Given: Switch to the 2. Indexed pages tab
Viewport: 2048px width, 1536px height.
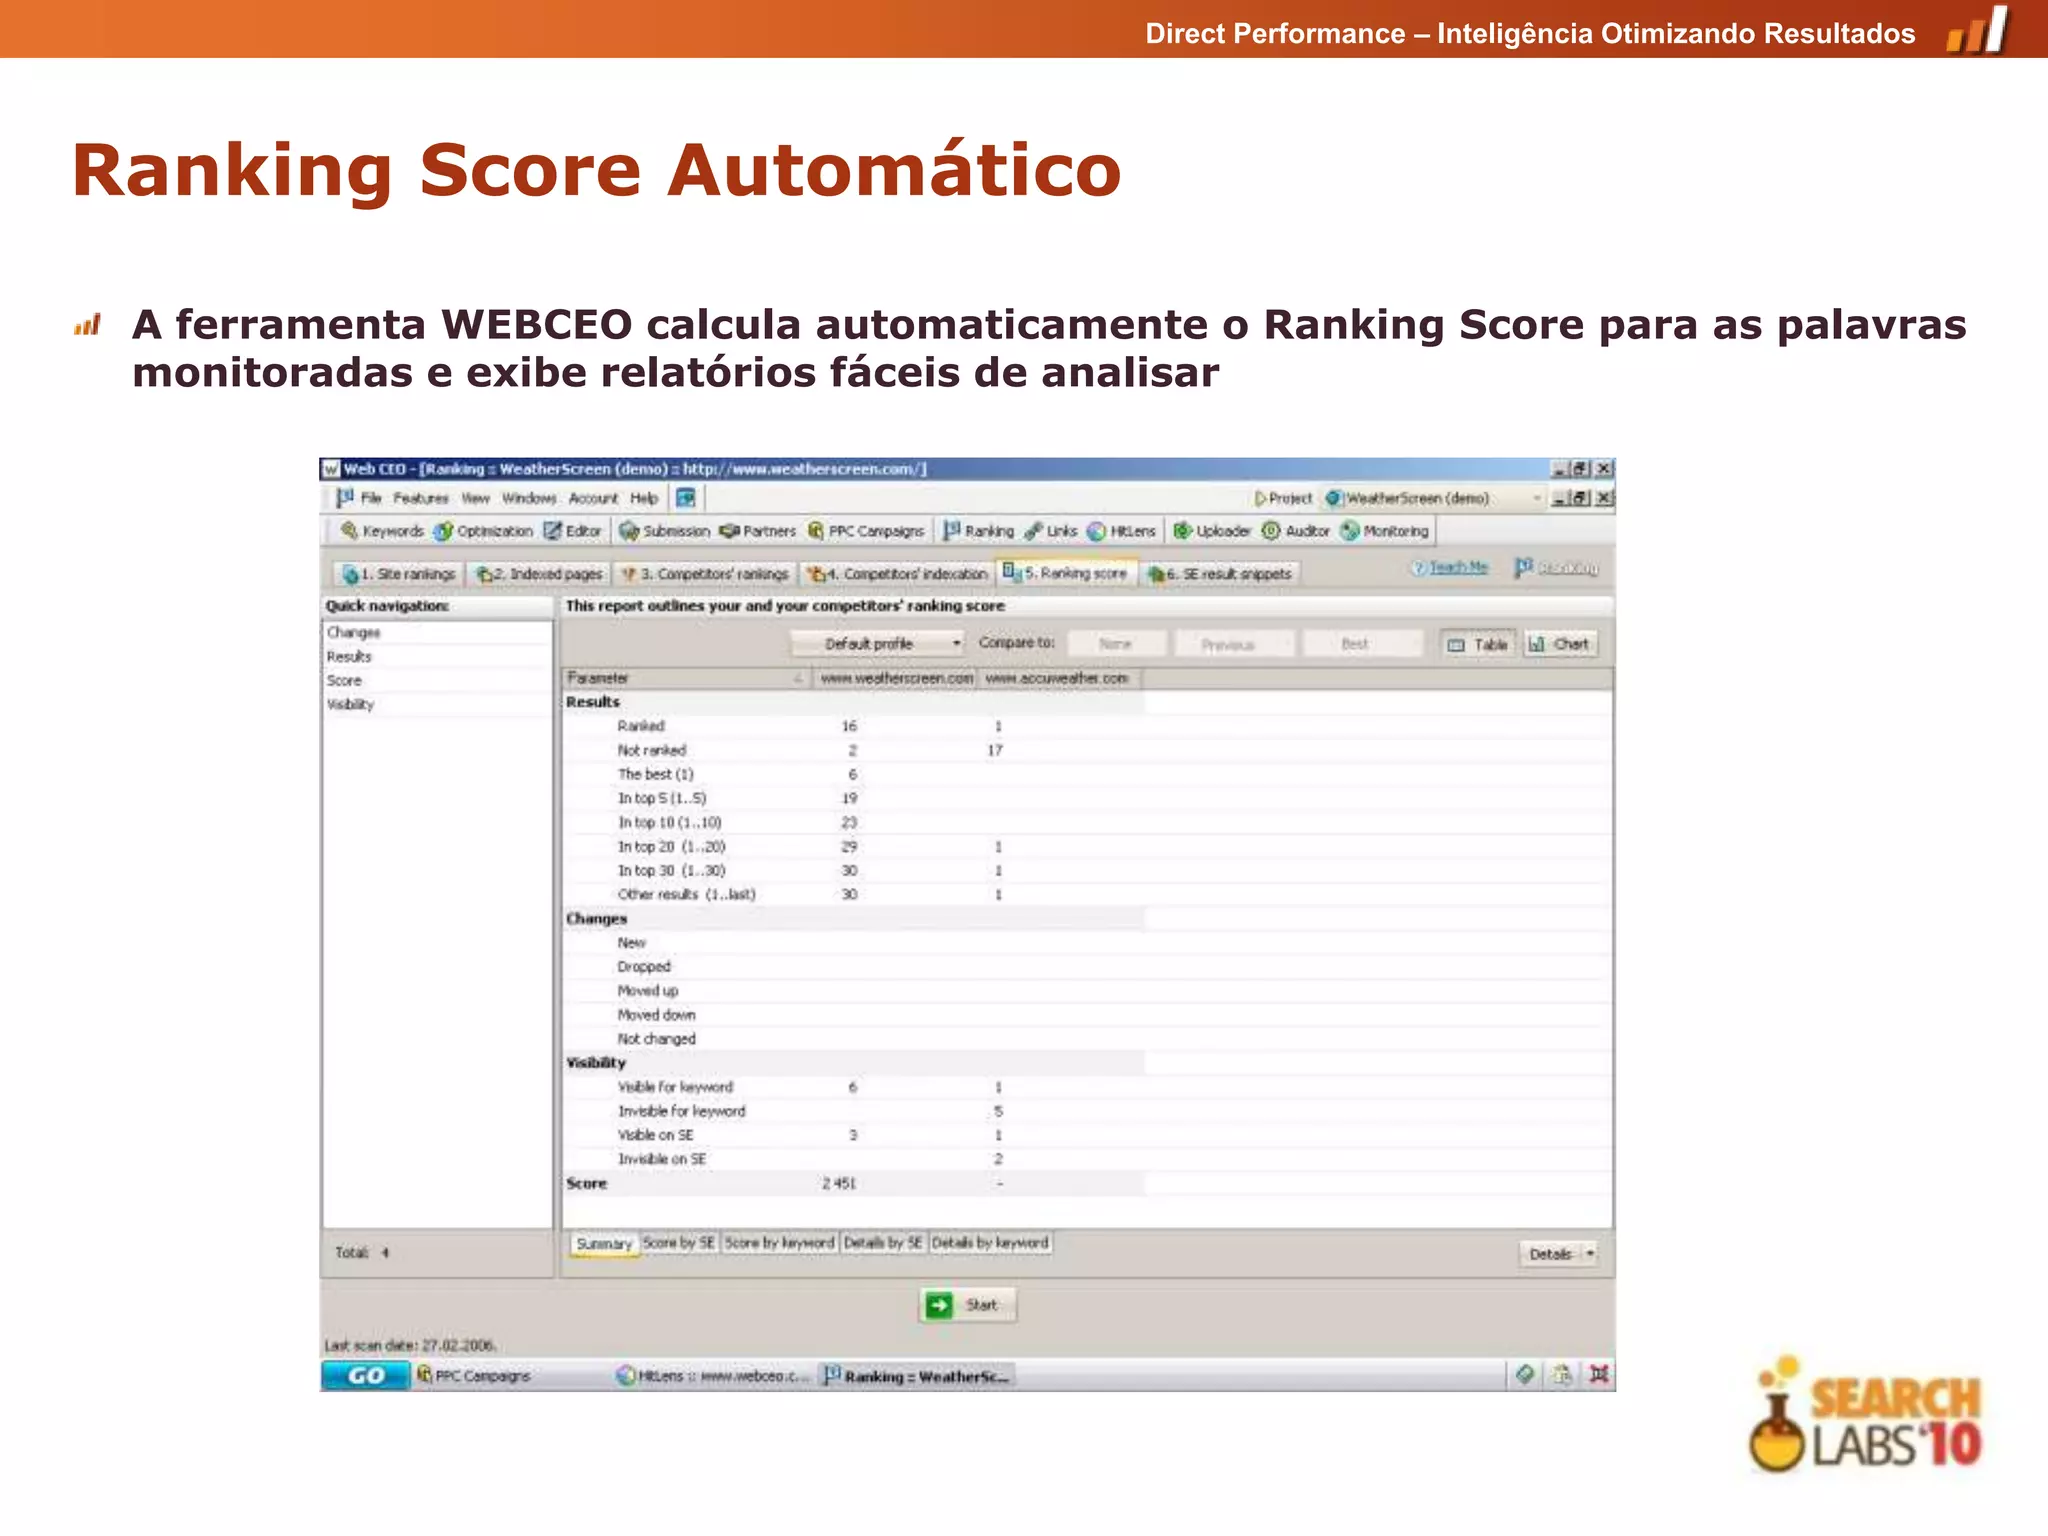Looking at the screenshot, I should click(539, 574).
